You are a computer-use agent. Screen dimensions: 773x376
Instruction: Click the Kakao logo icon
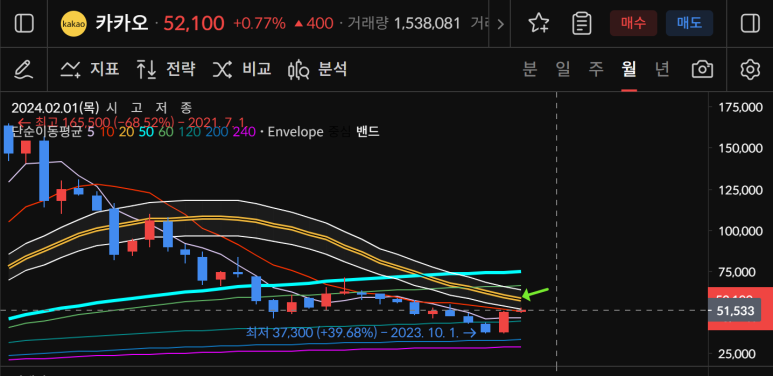click(x=73, y=24)
